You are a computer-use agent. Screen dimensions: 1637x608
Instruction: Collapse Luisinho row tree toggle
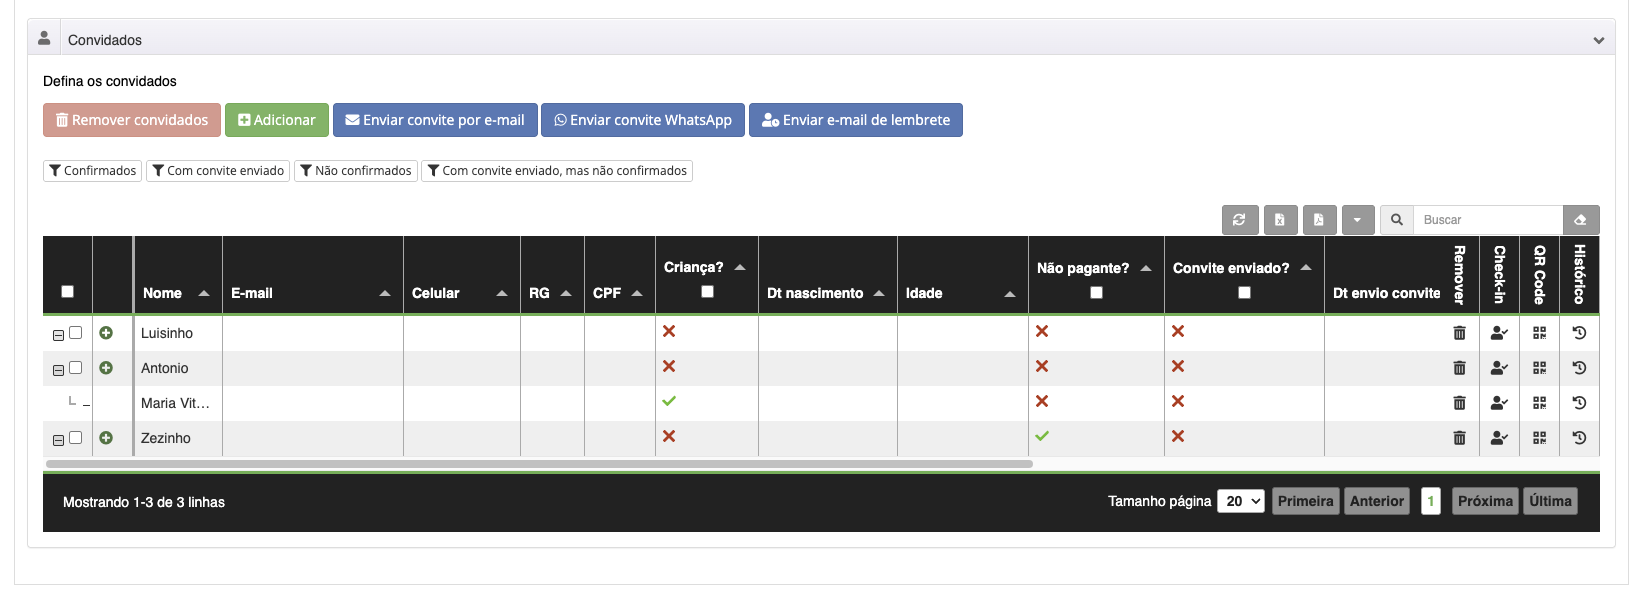58,335
